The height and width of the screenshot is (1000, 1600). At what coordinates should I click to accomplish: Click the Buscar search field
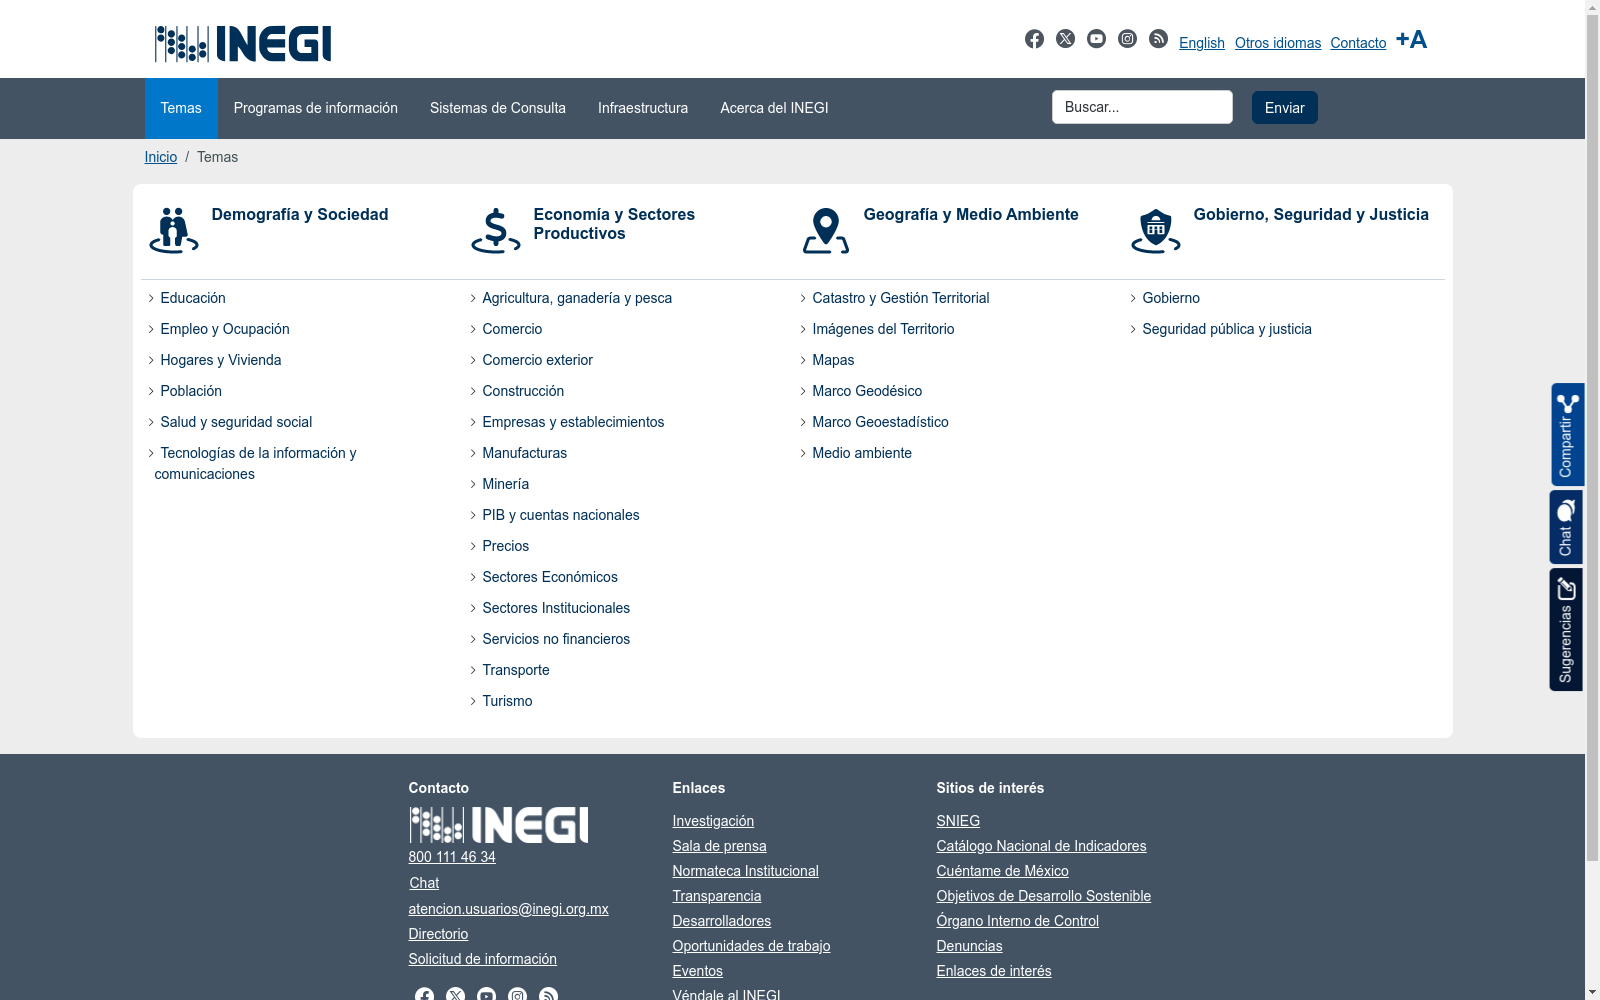click(x=1142, y=107)
